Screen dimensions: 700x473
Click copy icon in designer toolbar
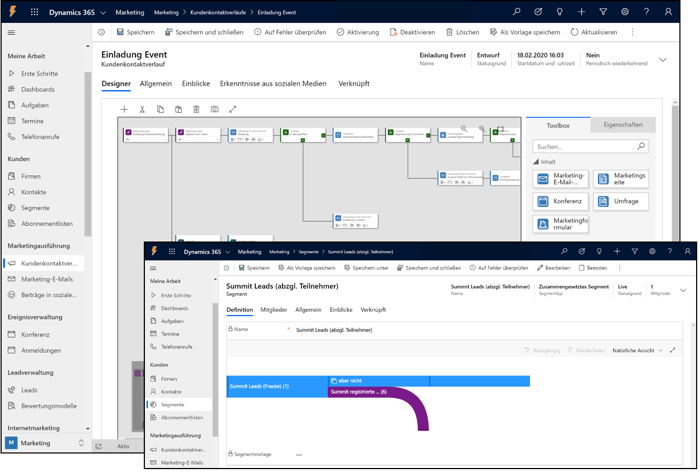click(160, 109)
